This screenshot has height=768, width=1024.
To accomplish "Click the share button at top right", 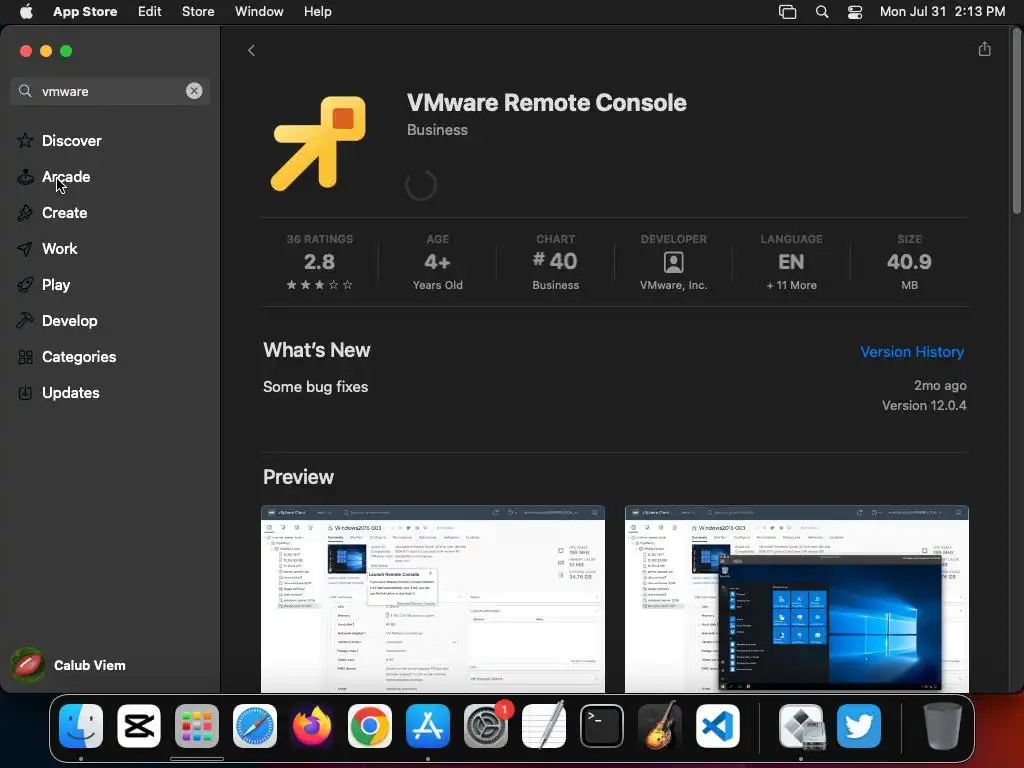I will pyautogui.click(x=985, y=50).
